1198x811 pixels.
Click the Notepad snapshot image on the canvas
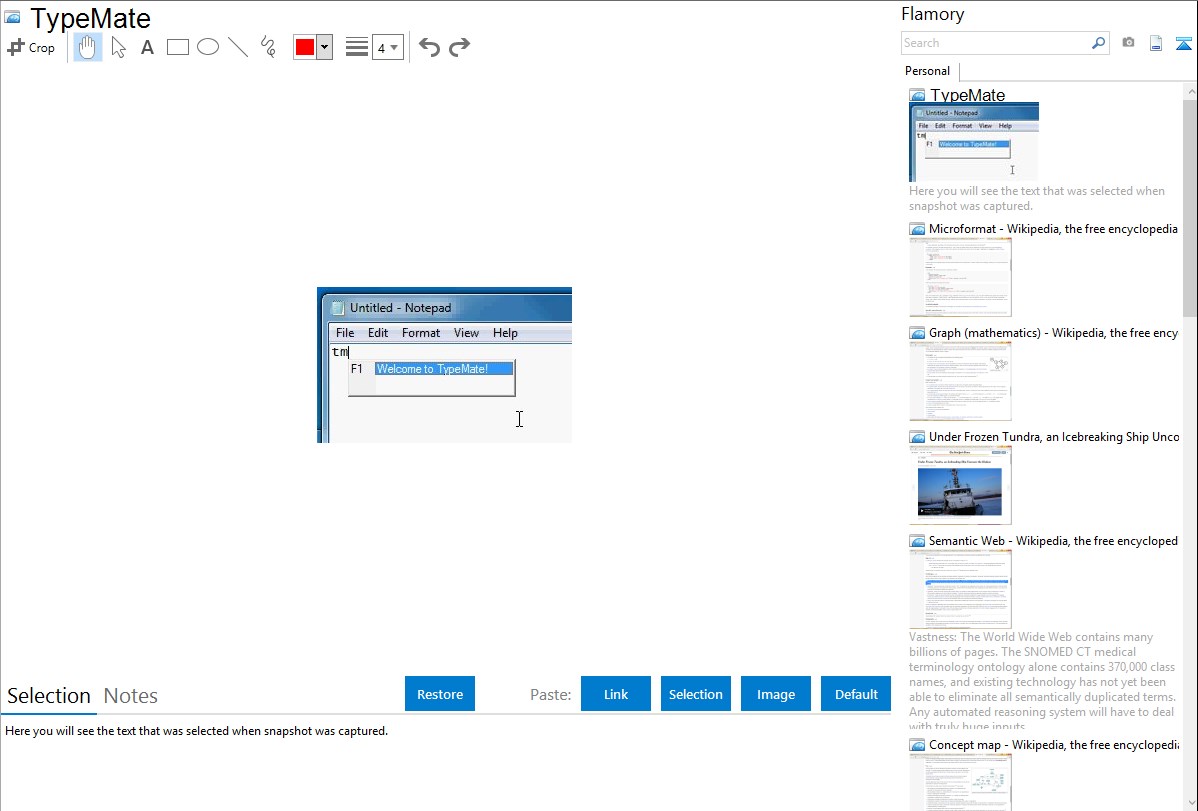(x=445, y=365)
